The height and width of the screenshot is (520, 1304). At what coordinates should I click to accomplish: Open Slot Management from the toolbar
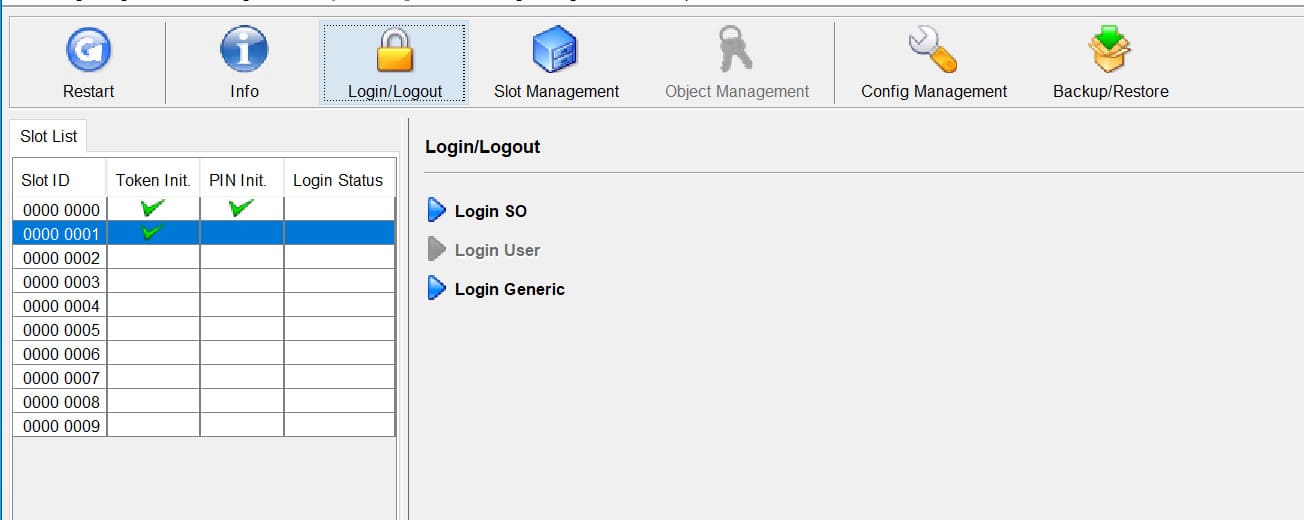(556, 50)
